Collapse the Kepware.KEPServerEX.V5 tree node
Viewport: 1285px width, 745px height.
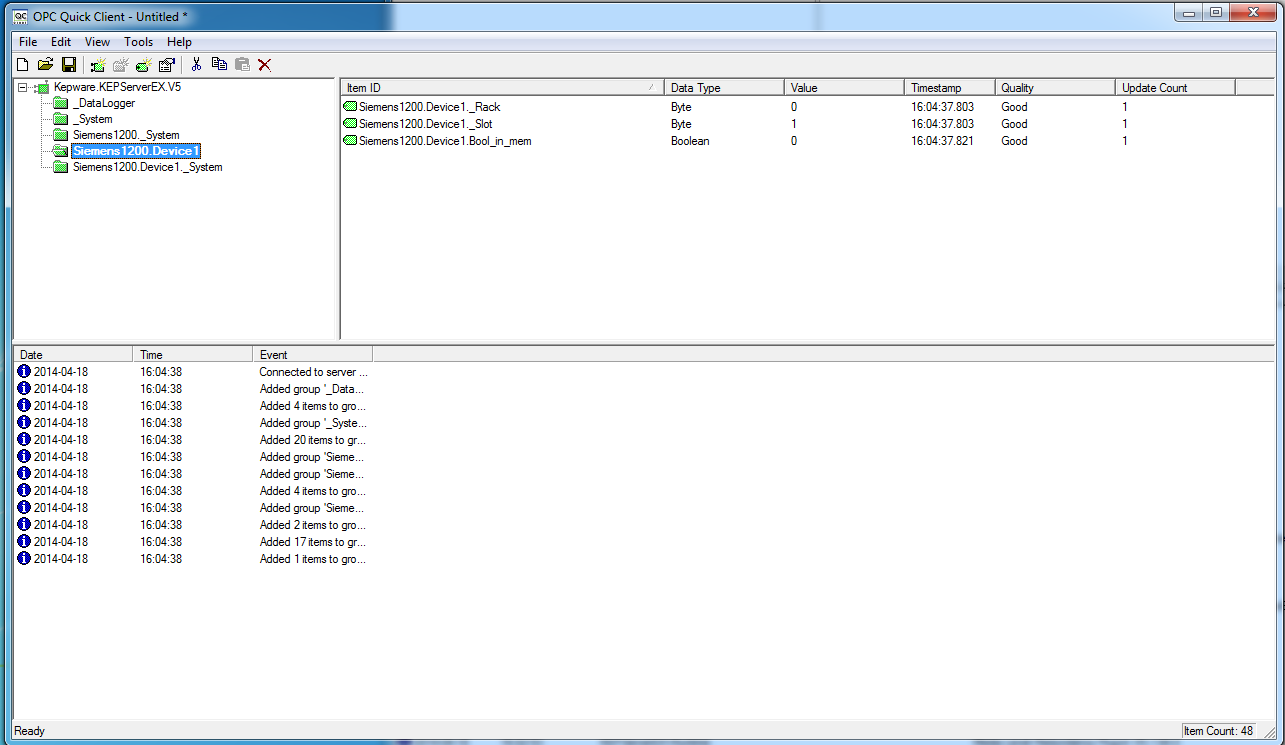point(23,88)
